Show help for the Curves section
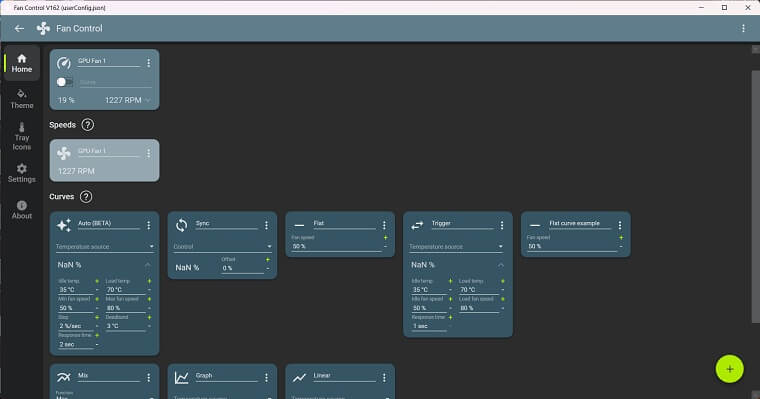Screen dimensions: 760x399 [86, 196]
